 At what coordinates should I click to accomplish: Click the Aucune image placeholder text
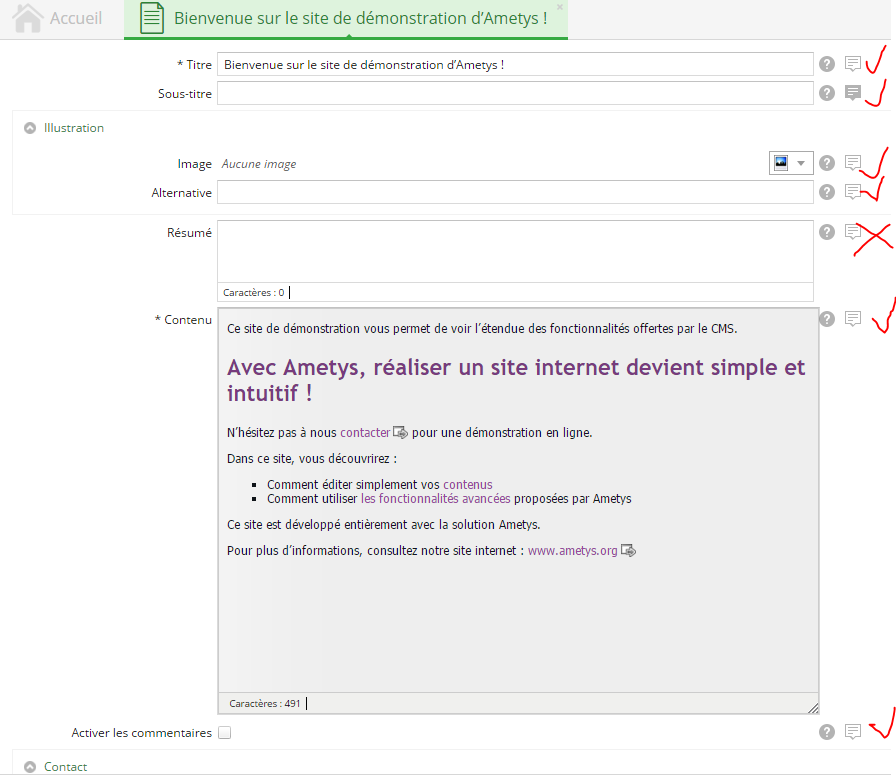coord(259,164)
